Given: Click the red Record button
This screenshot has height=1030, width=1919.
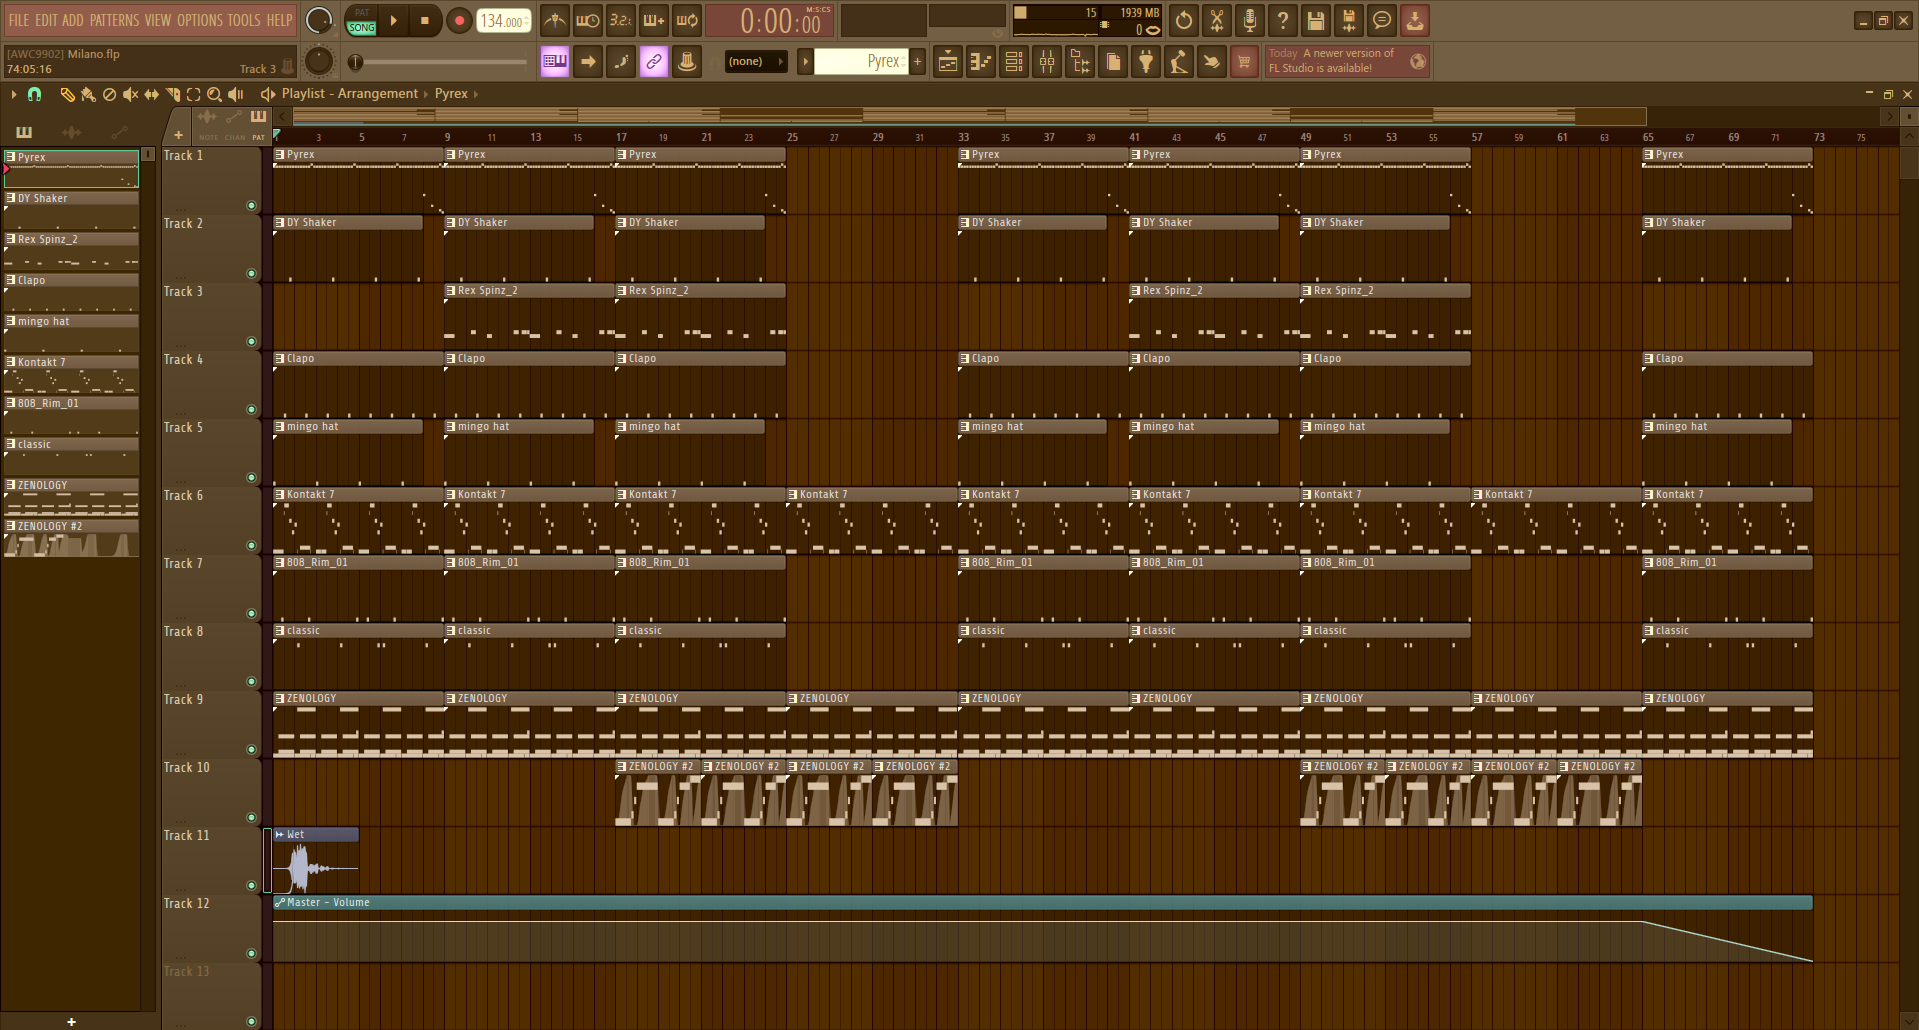Looking at the screenshot, I should [459, 20].
